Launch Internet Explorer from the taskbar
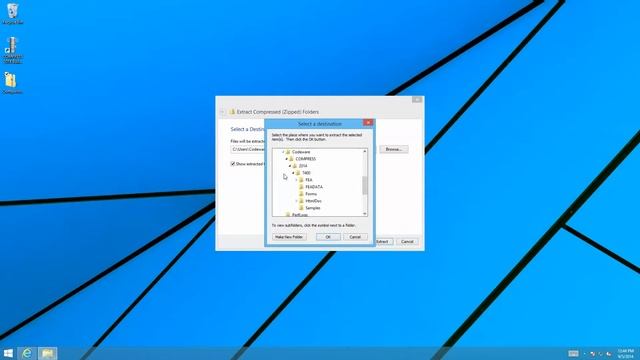 [x=27, y=353]
